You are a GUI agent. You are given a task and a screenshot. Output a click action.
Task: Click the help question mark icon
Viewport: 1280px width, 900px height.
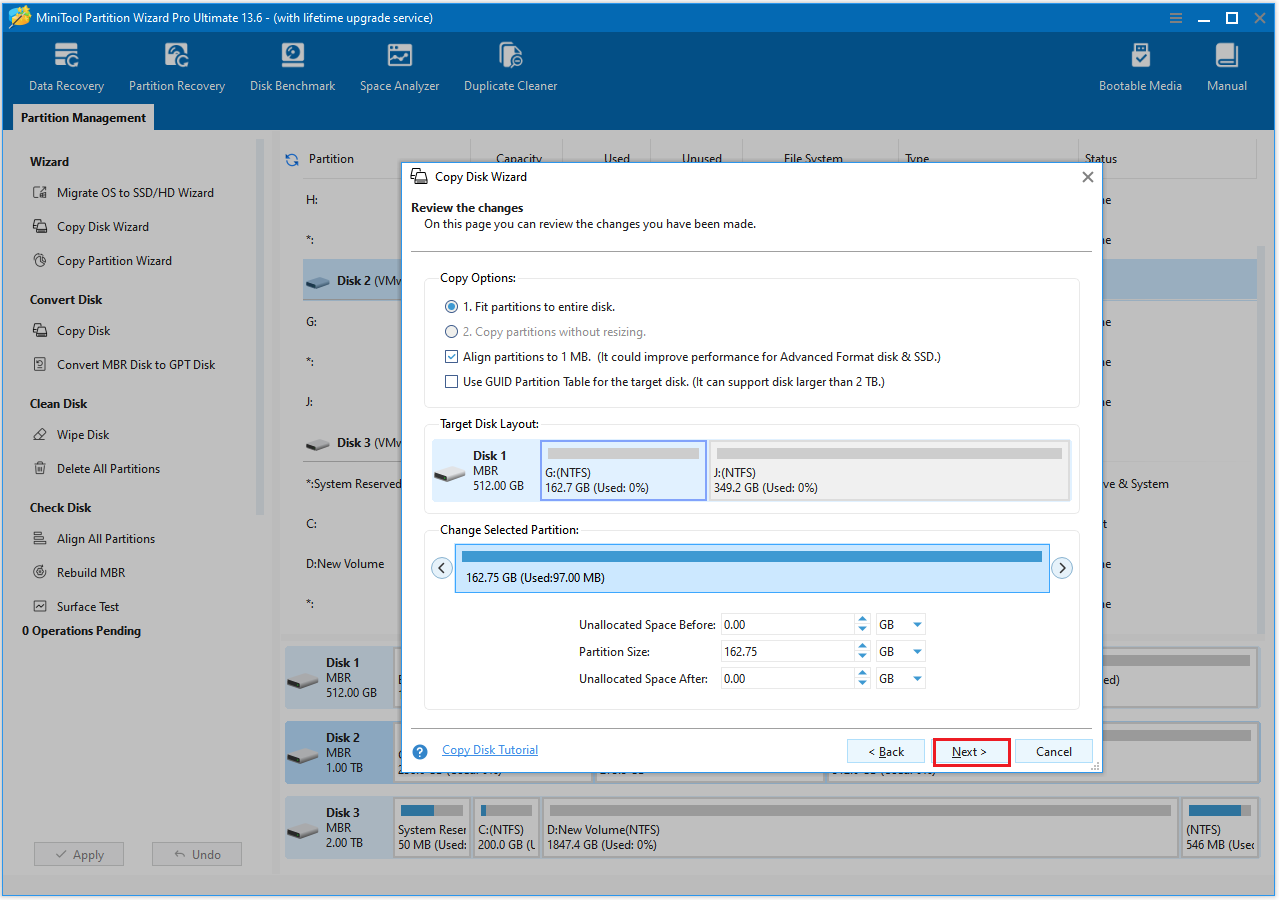coord(421,751)
